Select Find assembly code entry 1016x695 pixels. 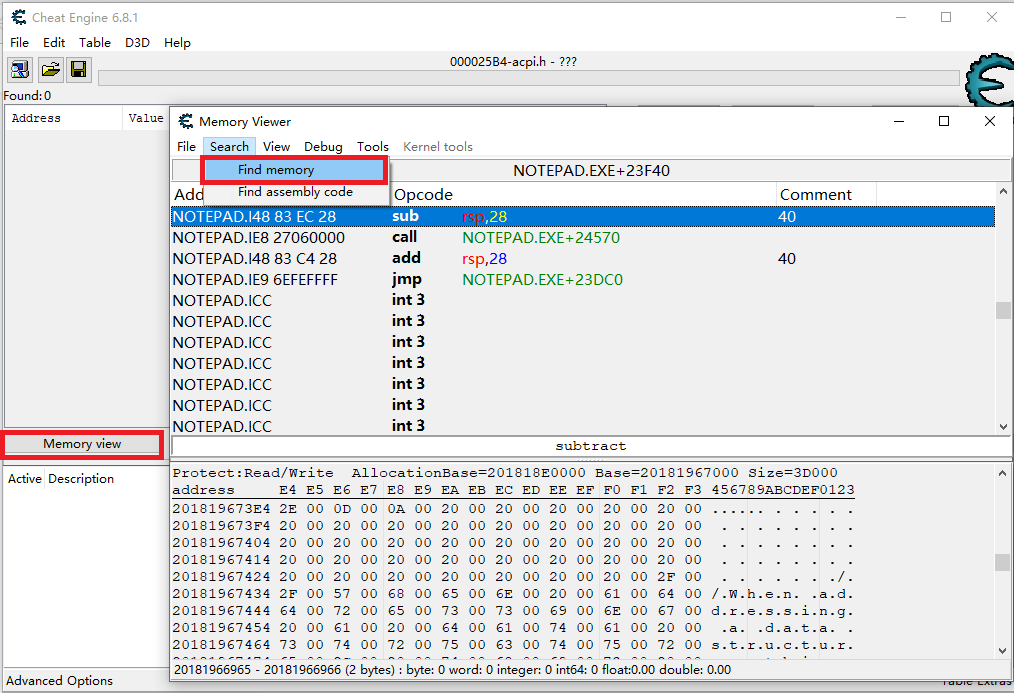tap(295, 192)
